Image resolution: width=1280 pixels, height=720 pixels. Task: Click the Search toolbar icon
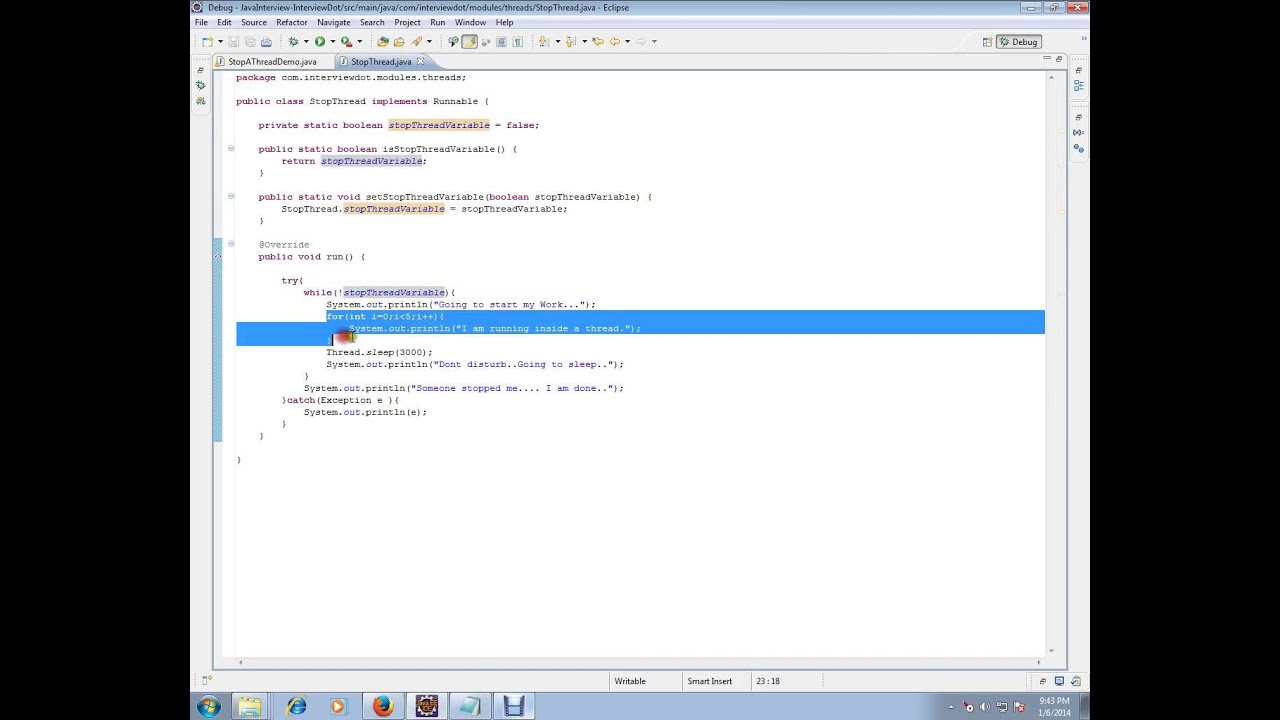[x=416, y=41]
